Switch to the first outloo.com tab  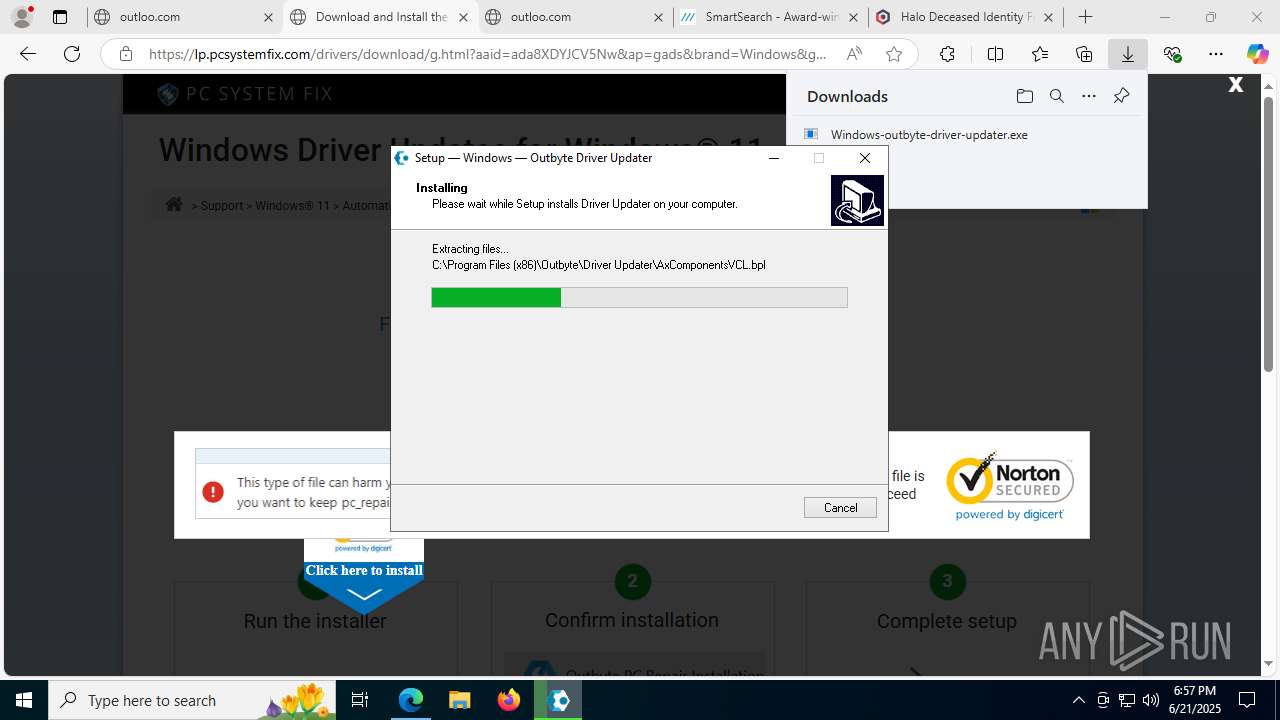pos(182,17)
